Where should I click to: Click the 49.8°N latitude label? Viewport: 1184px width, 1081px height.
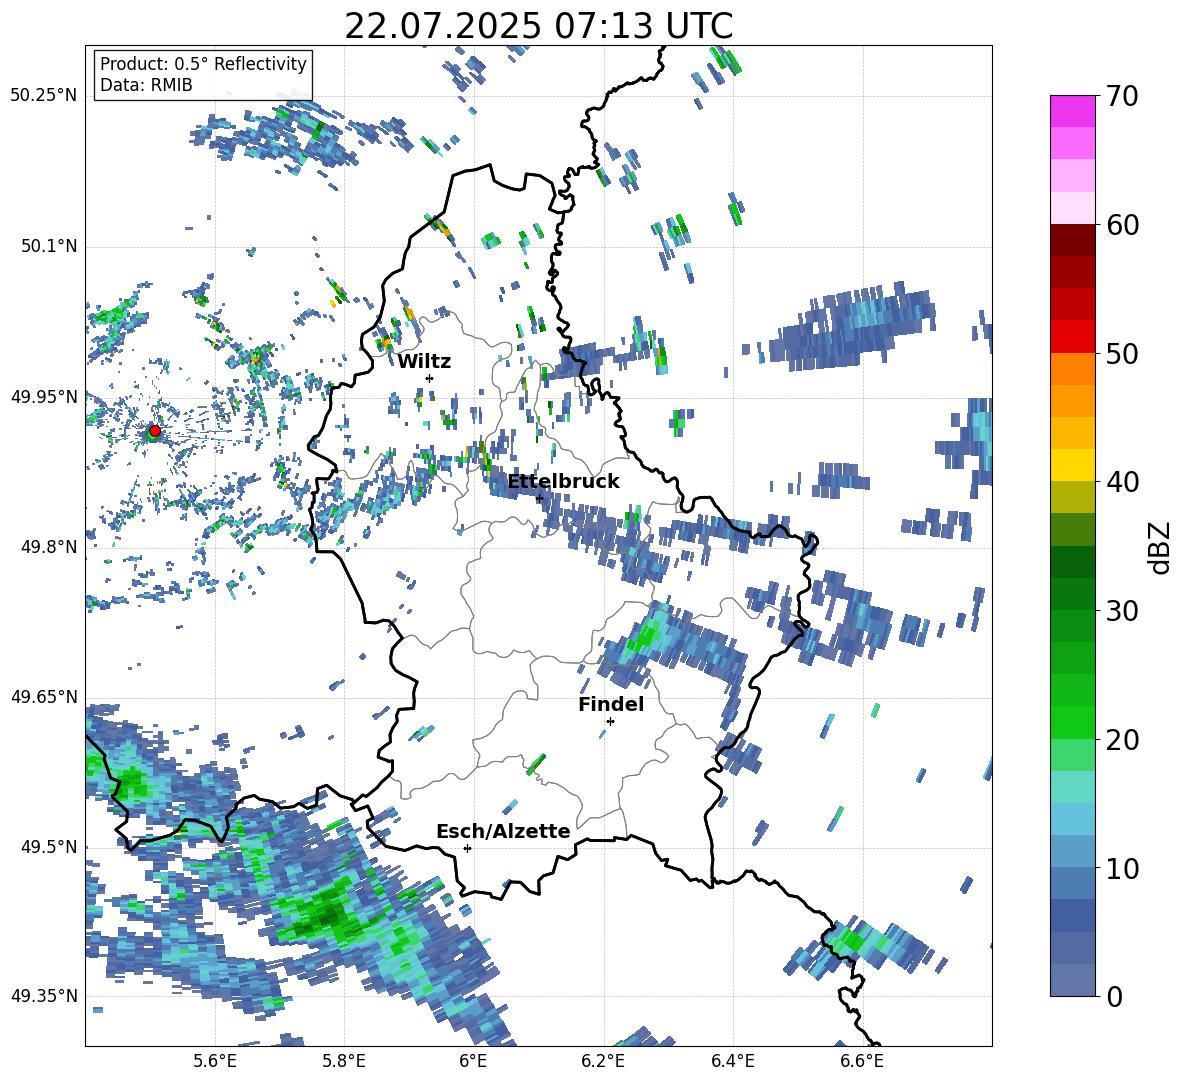(x=48, y=547)
